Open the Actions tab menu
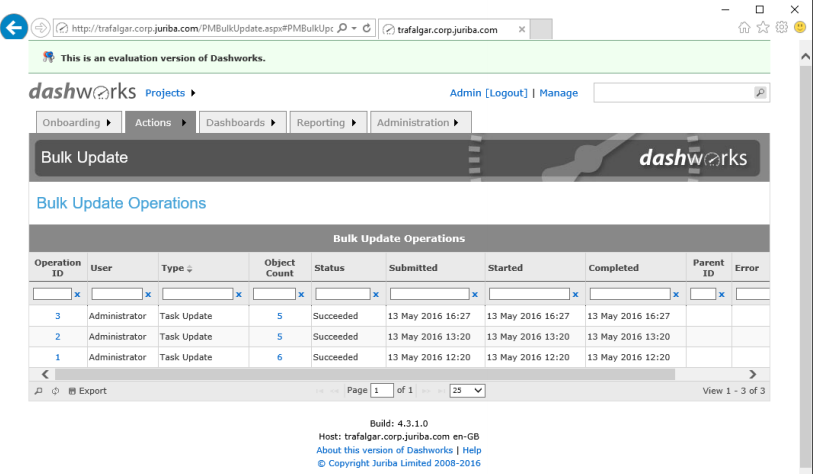813x474 pixels. 160,122
